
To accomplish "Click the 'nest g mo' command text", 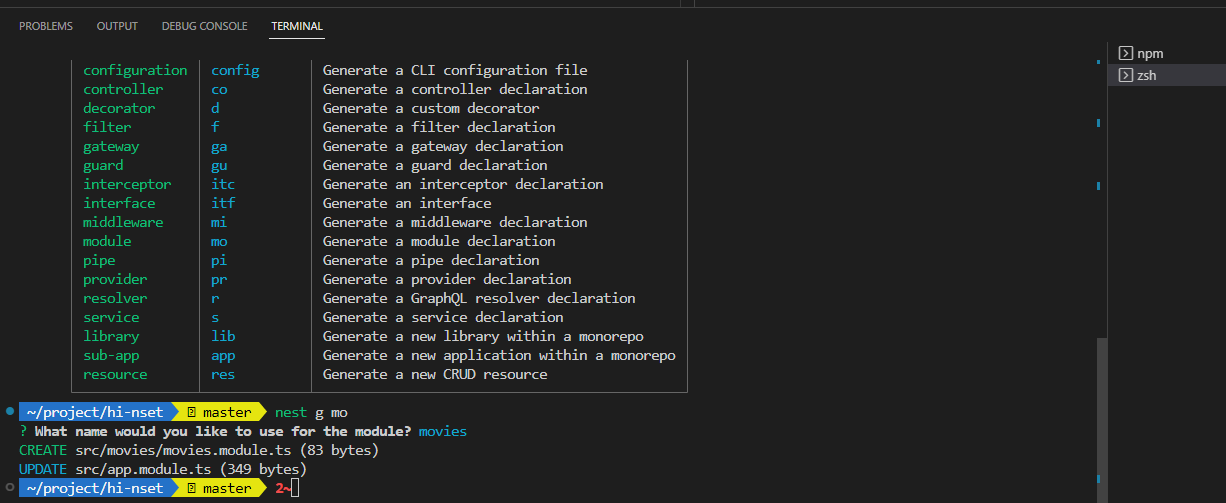I will (311, 412).
